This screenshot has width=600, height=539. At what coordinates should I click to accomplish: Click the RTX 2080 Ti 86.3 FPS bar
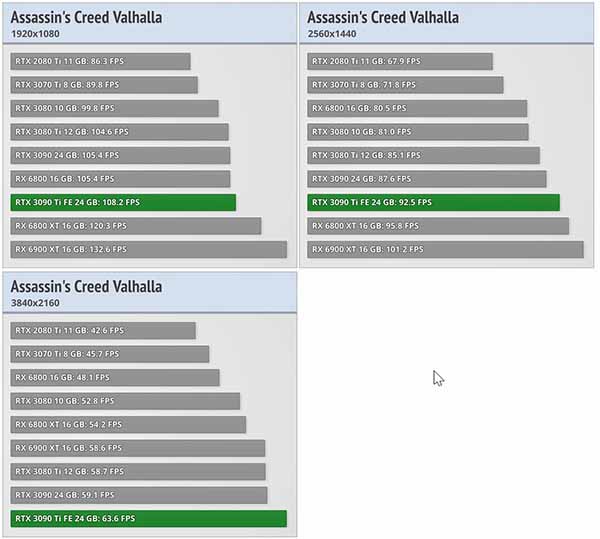click(x=100, y=61)
